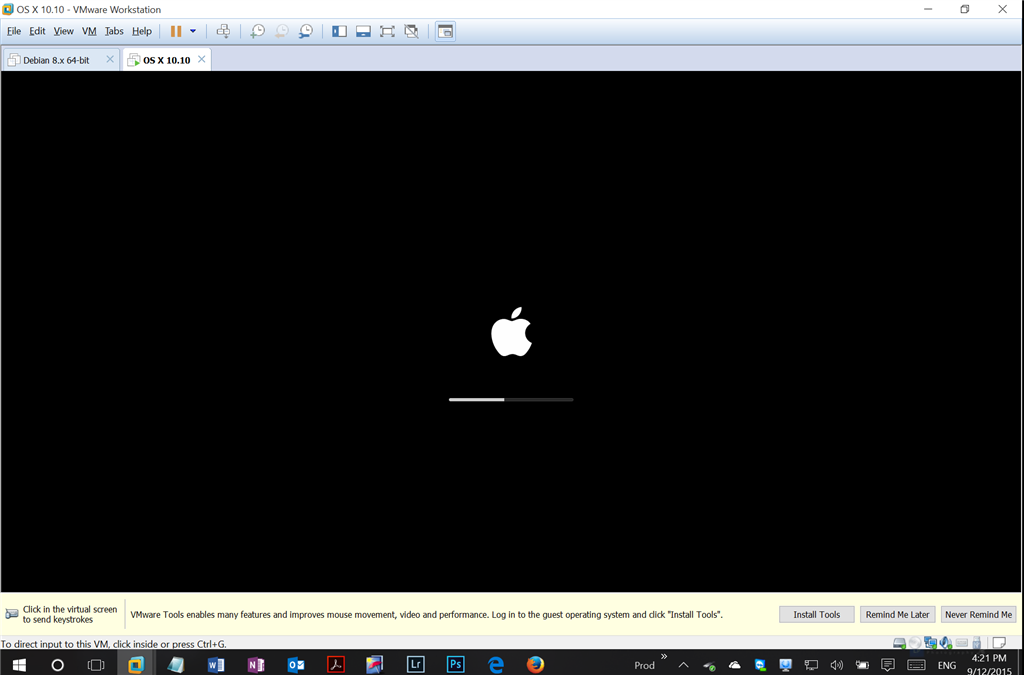1024x675 pixels.
Task: Toggle the VM thumbnail bar
Action: (362, 31)
